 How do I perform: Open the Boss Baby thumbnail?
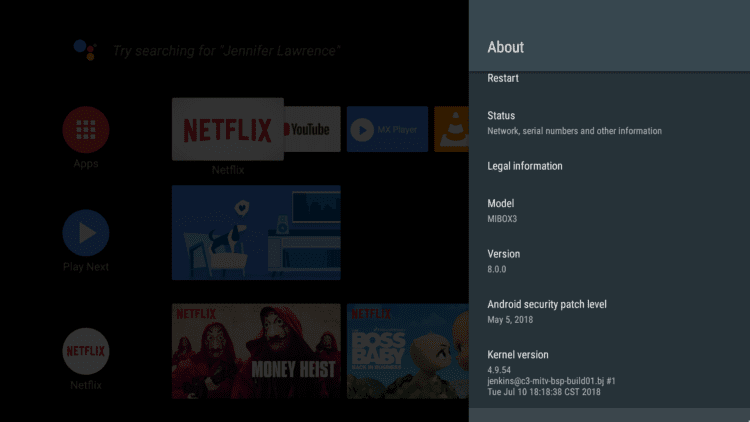point(408,351)
